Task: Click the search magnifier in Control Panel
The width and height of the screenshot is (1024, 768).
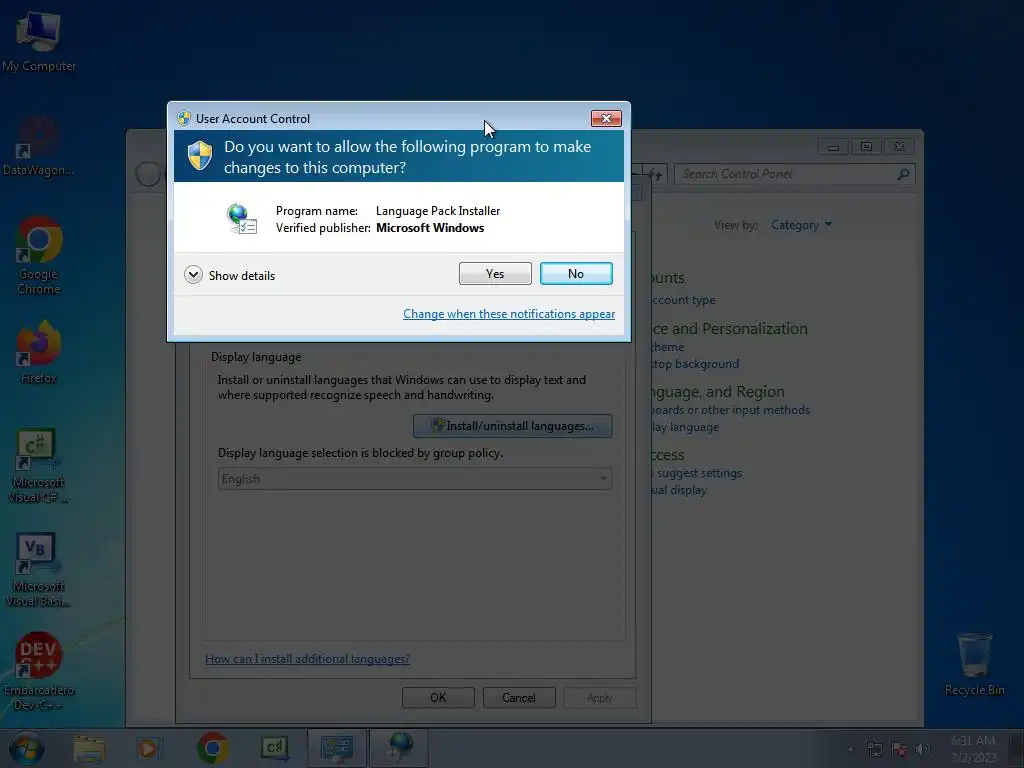Action: coord(903,174)
